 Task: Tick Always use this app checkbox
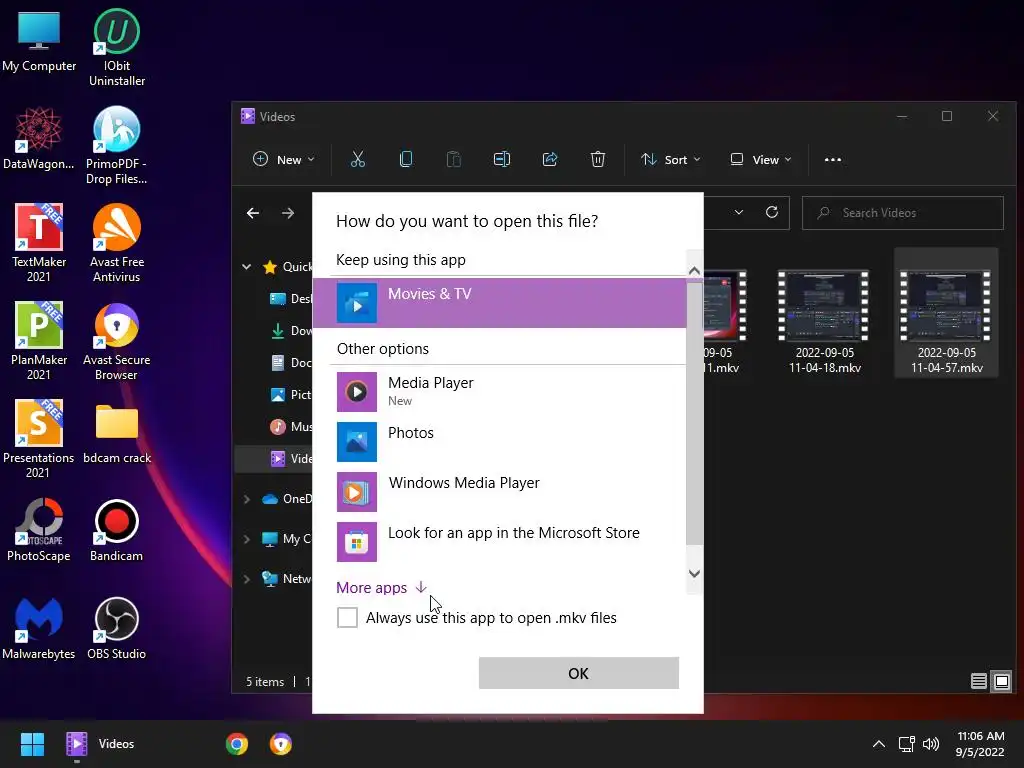pyautogui.click(x=347, y=617)
